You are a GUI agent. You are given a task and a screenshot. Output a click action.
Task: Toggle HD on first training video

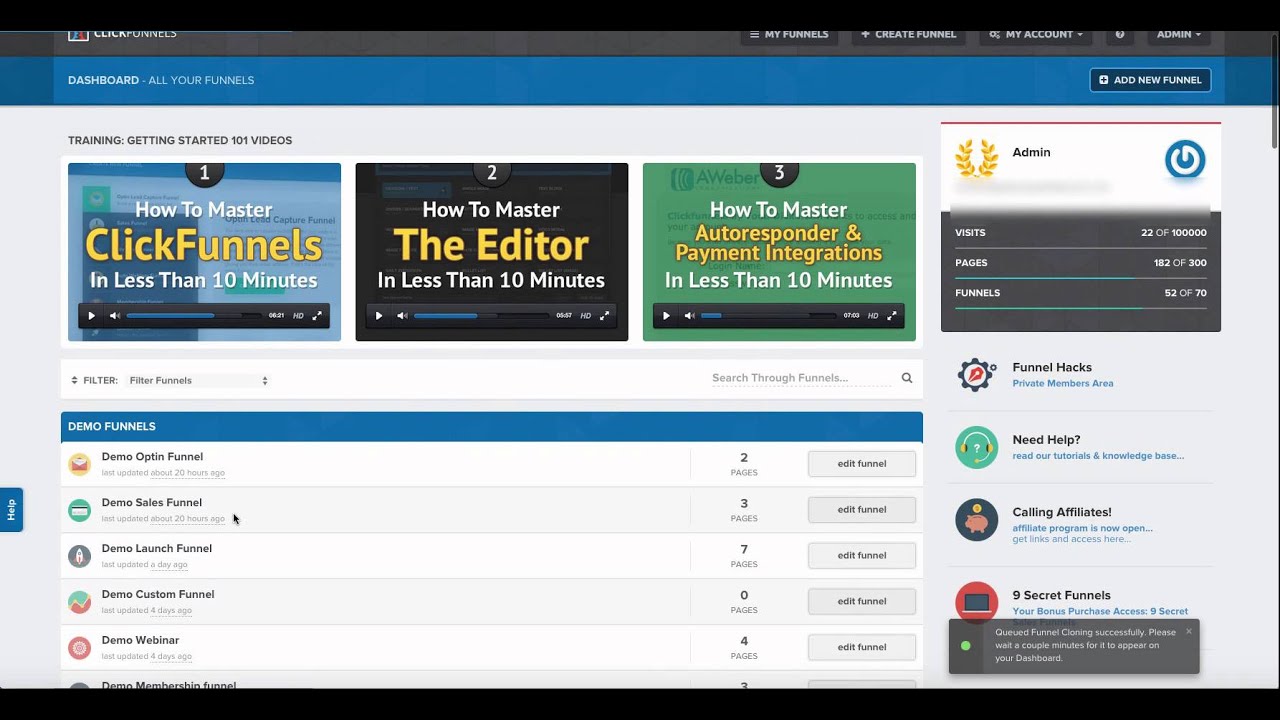298,316
